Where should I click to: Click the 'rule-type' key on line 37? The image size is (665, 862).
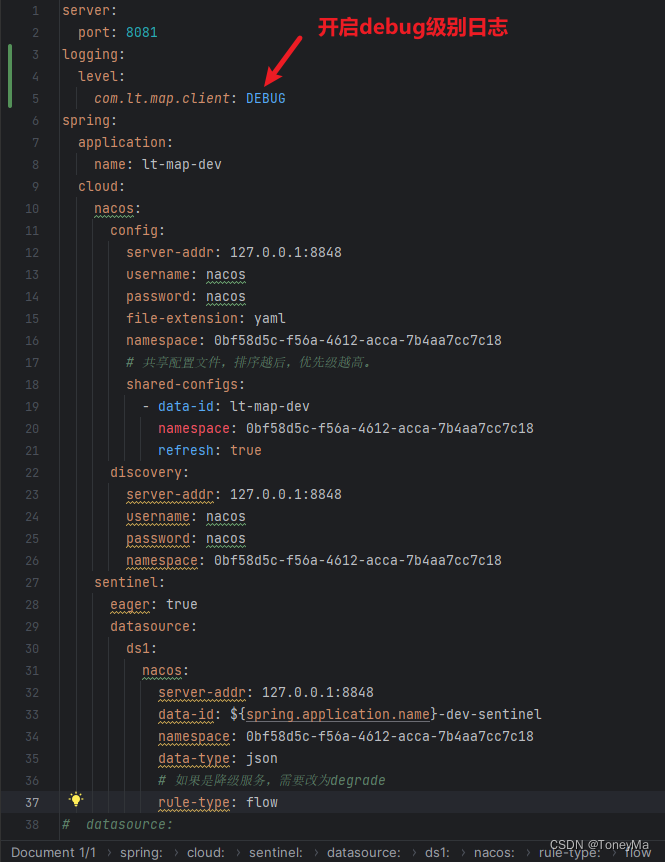pyautogui.click(x=193, y=802)
